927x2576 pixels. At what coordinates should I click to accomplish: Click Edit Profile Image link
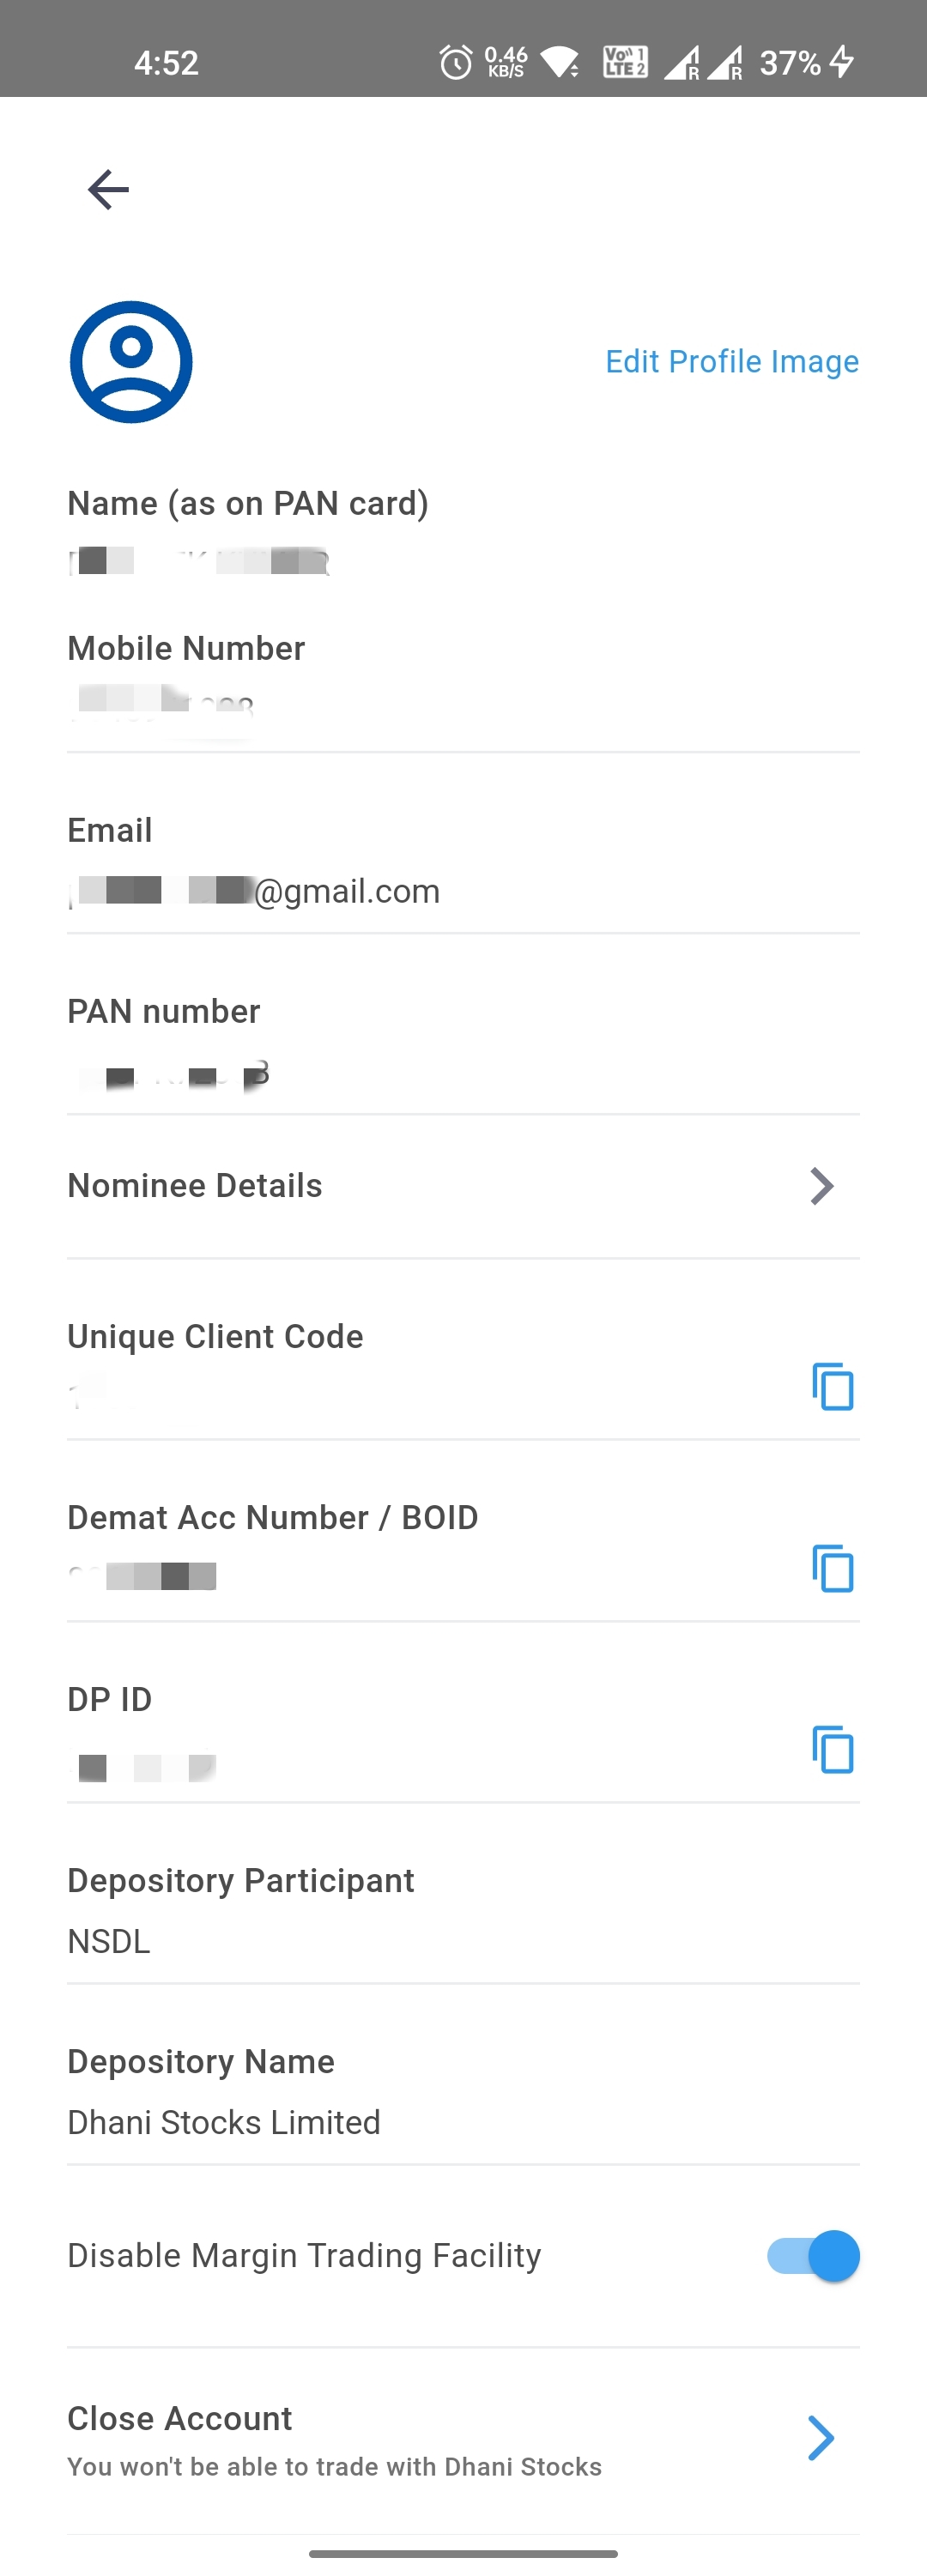click(x=732, y=362)
